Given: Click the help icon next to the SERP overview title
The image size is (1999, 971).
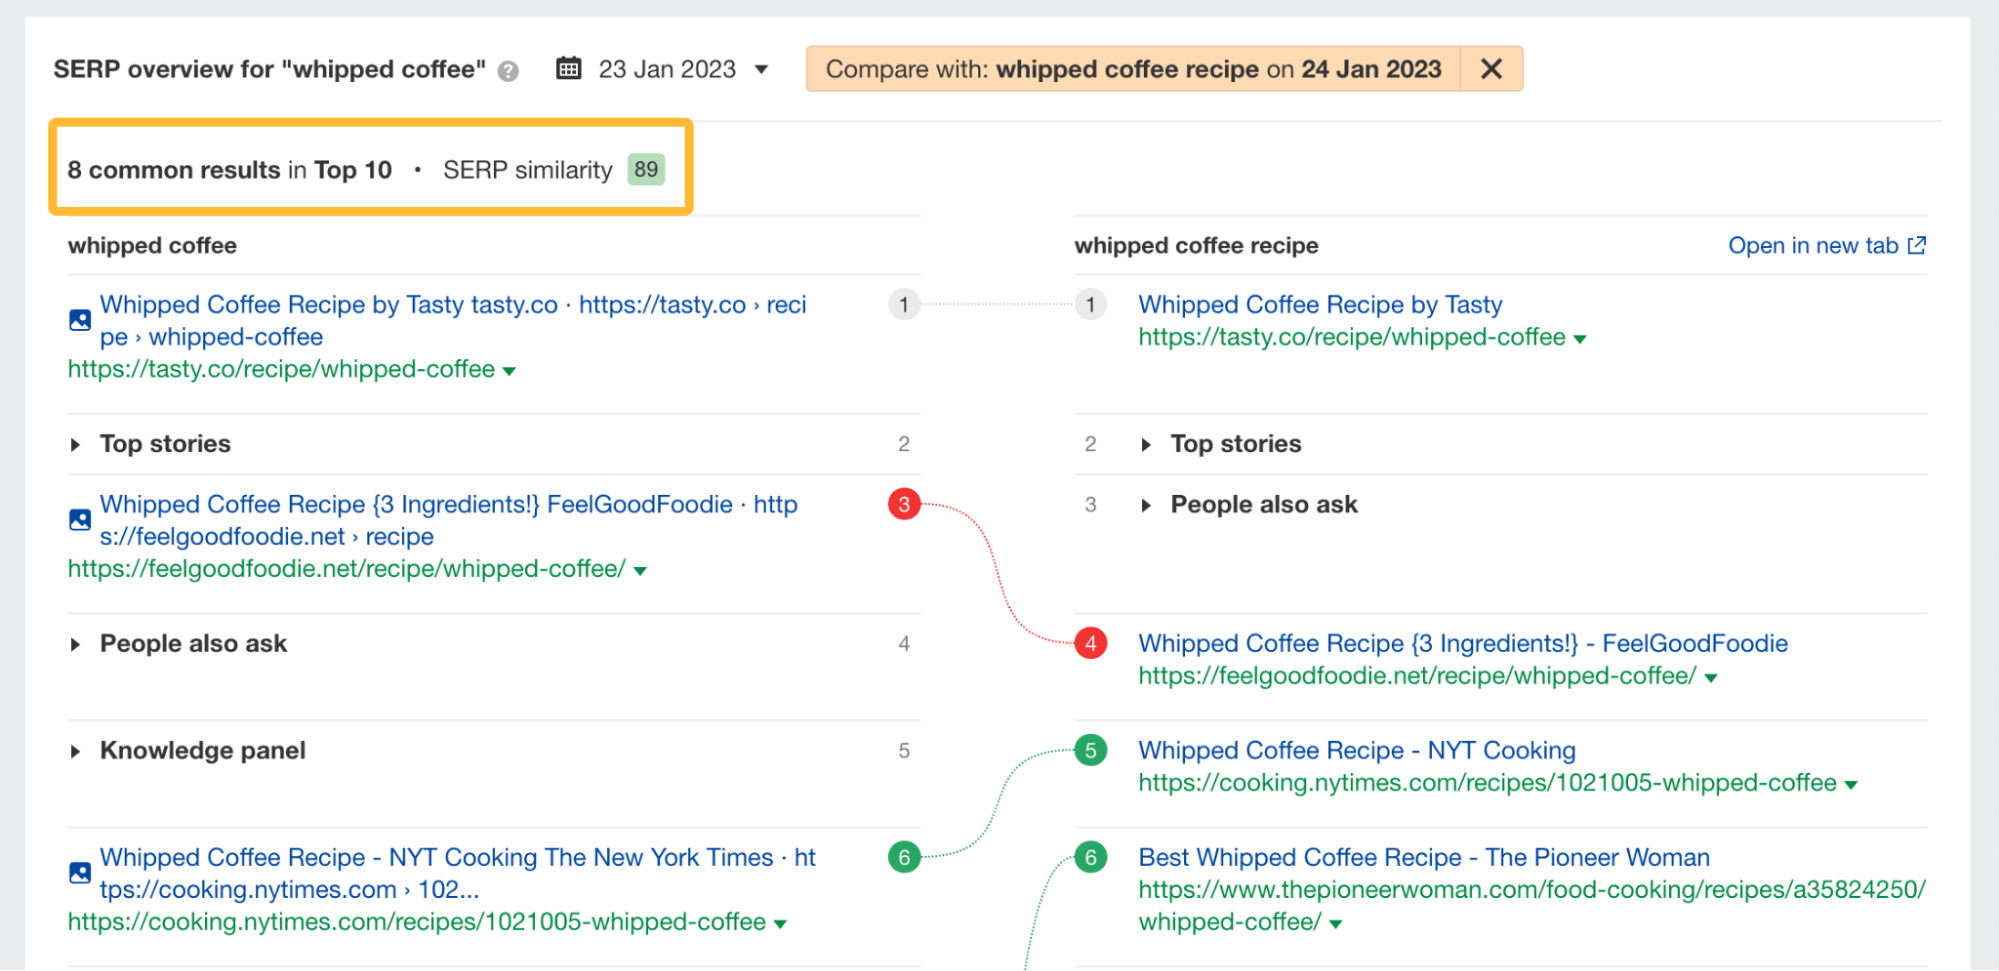Looking at the screenshot, I should [x=508, y=69].
